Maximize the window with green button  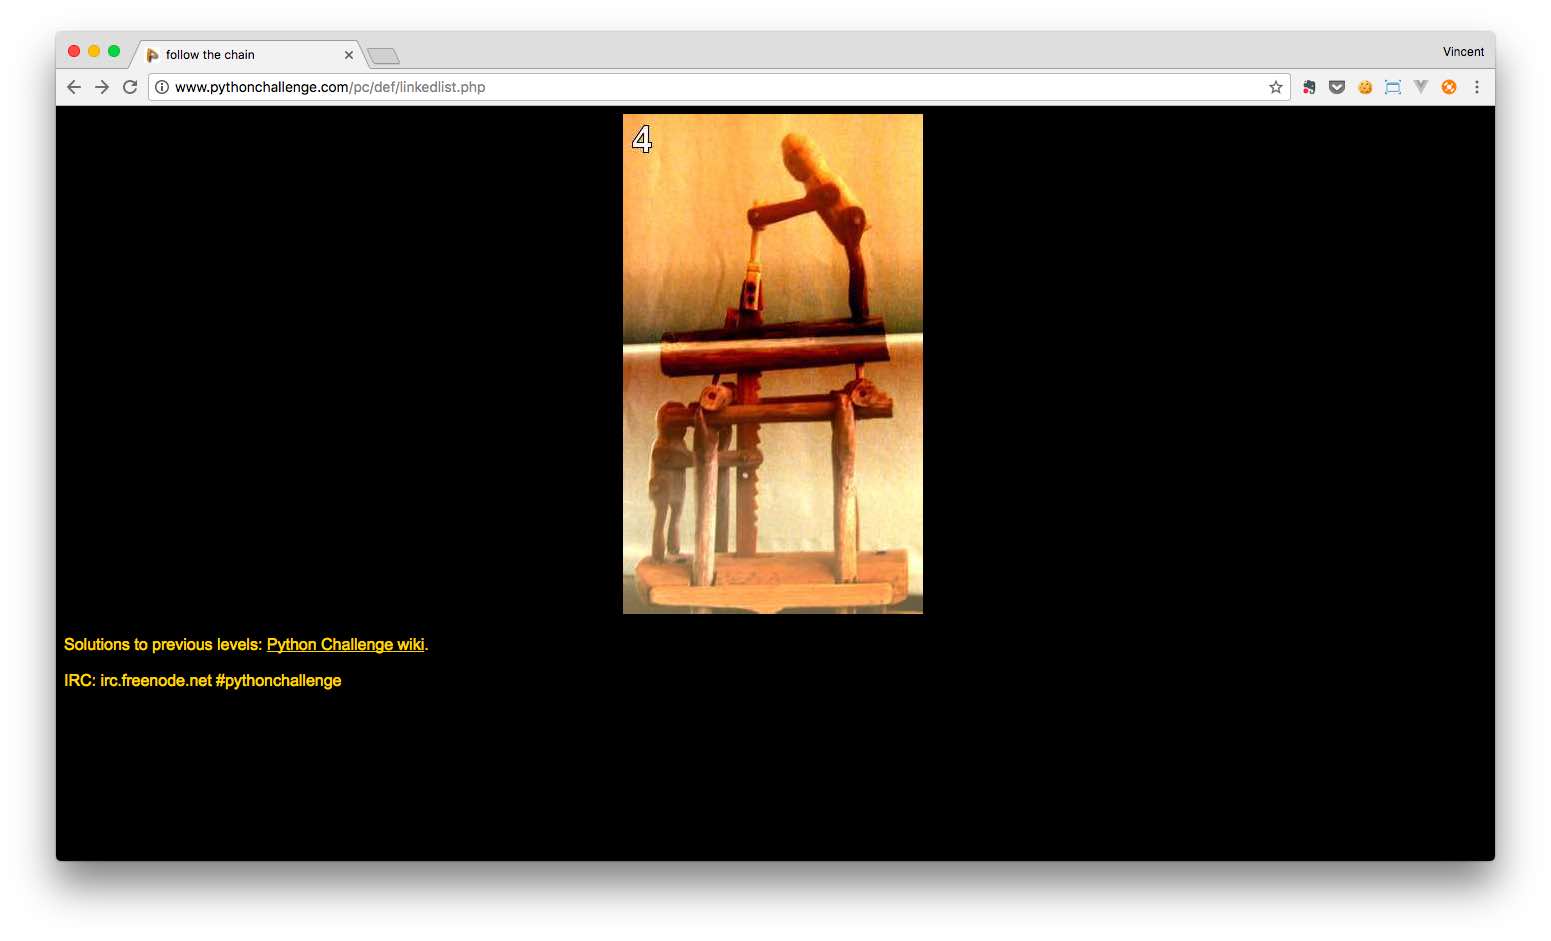point(114,51)
